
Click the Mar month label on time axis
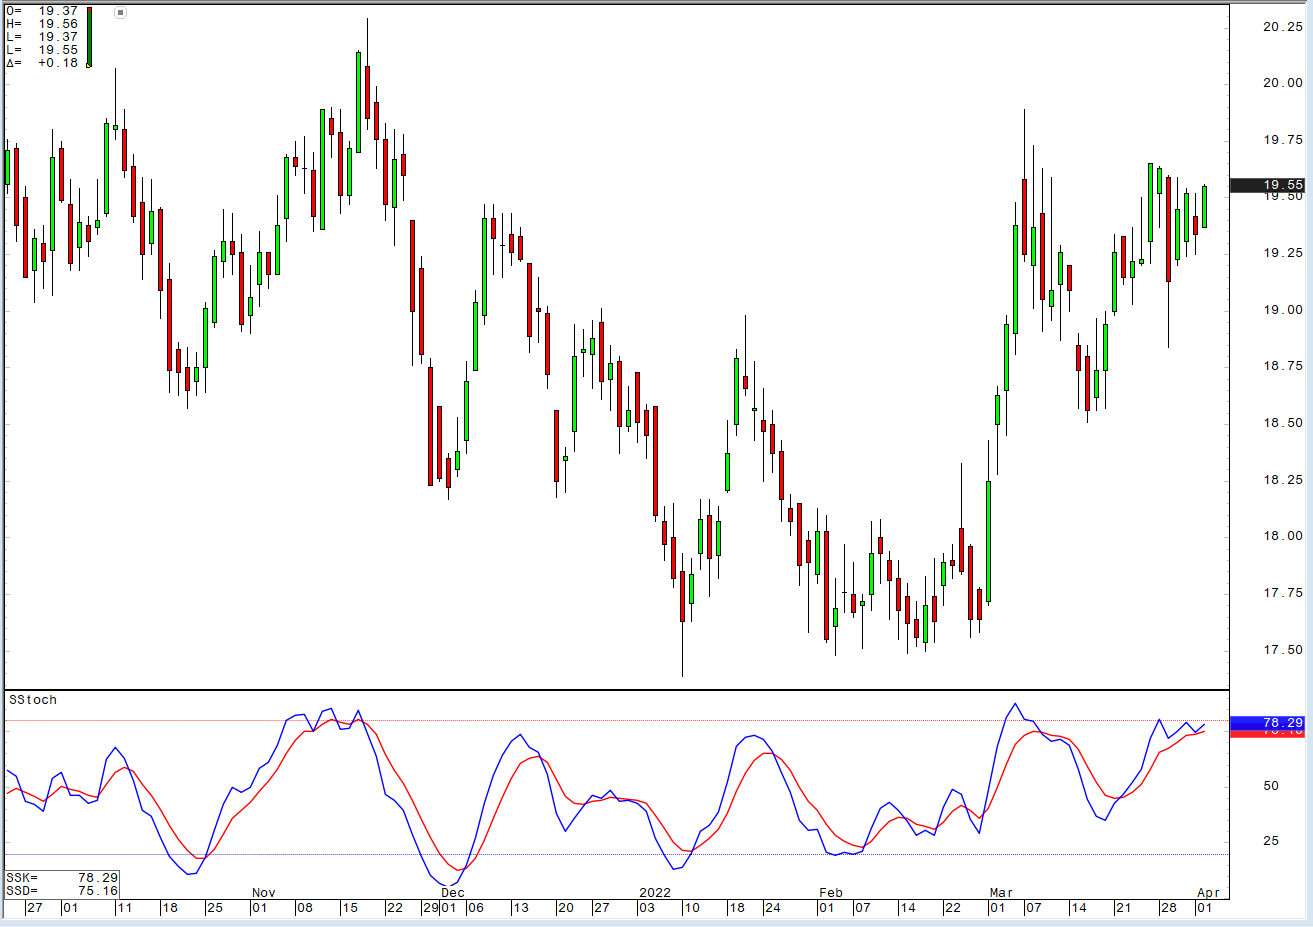point(1001,893)
